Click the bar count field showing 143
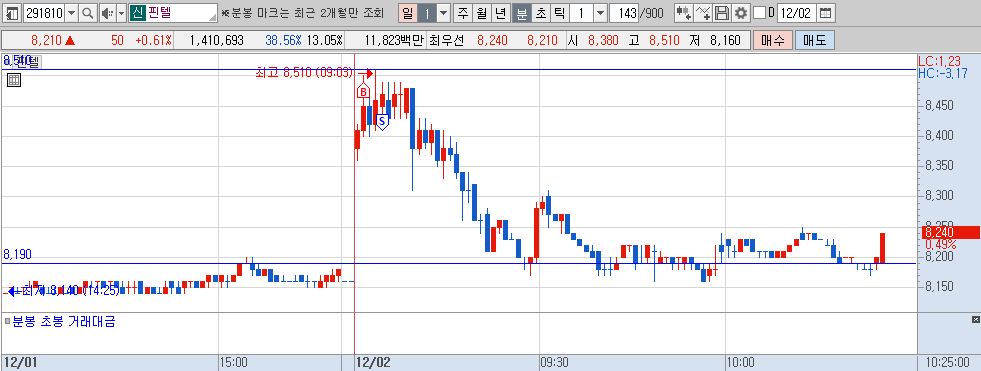The image size is (981, 371). pos(624,13)
